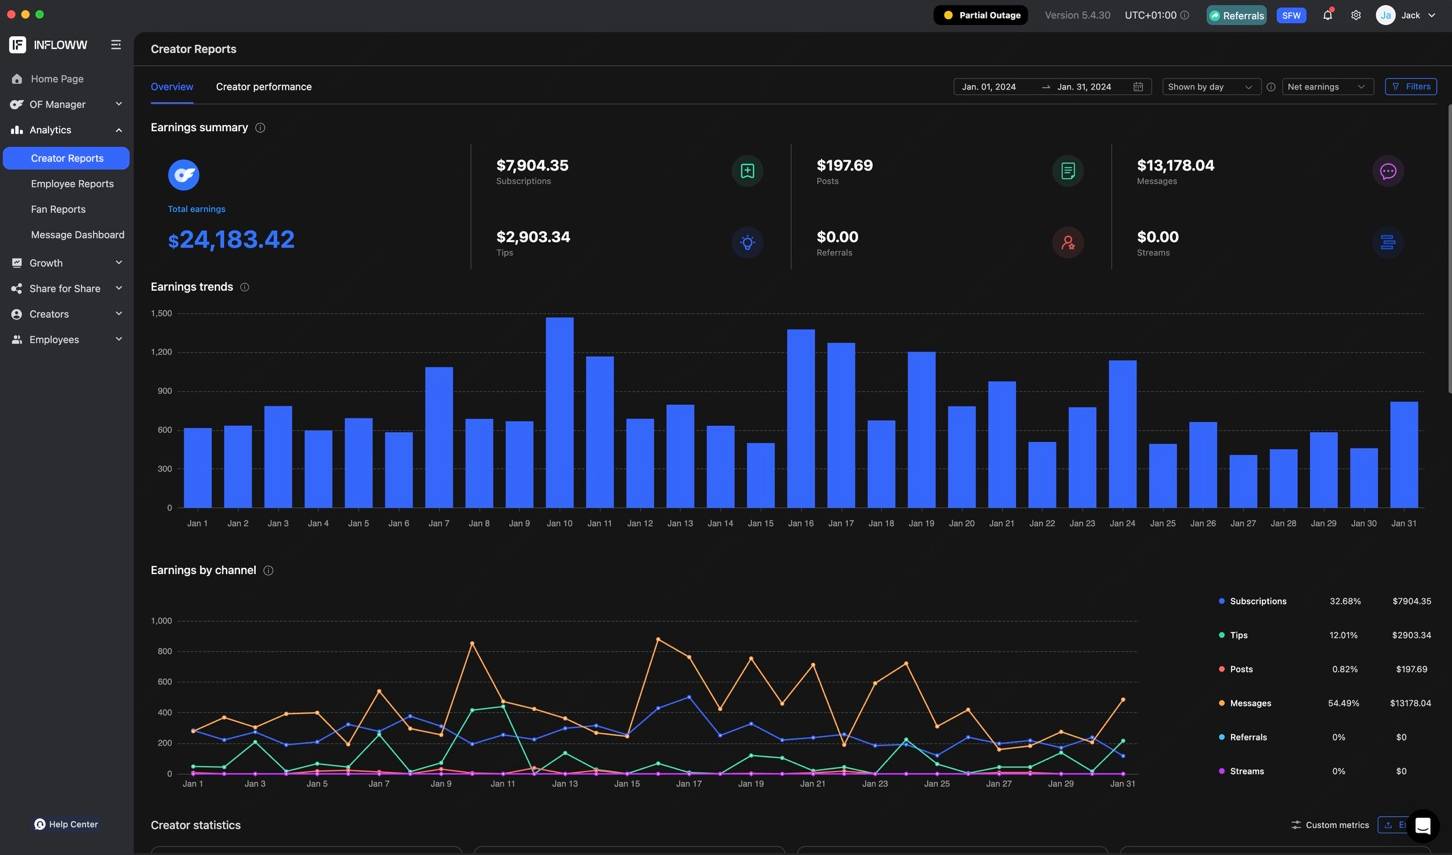Expand the OF Manager menu
Viewport: 1452px width, 855px height.
(66, 104)
